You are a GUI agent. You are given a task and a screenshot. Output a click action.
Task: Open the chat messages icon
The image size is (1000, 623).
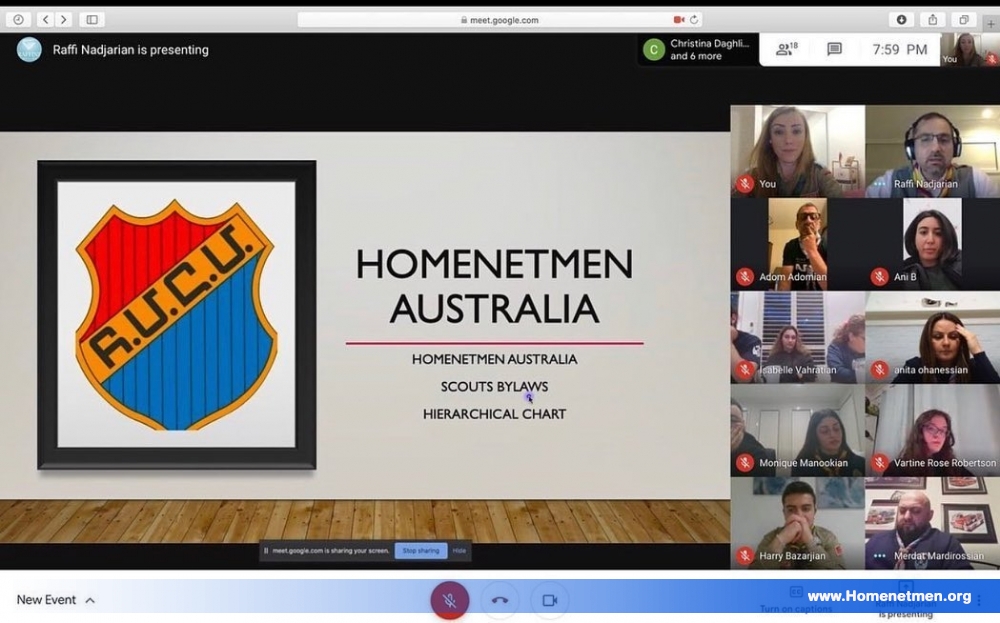coord(834,49)
